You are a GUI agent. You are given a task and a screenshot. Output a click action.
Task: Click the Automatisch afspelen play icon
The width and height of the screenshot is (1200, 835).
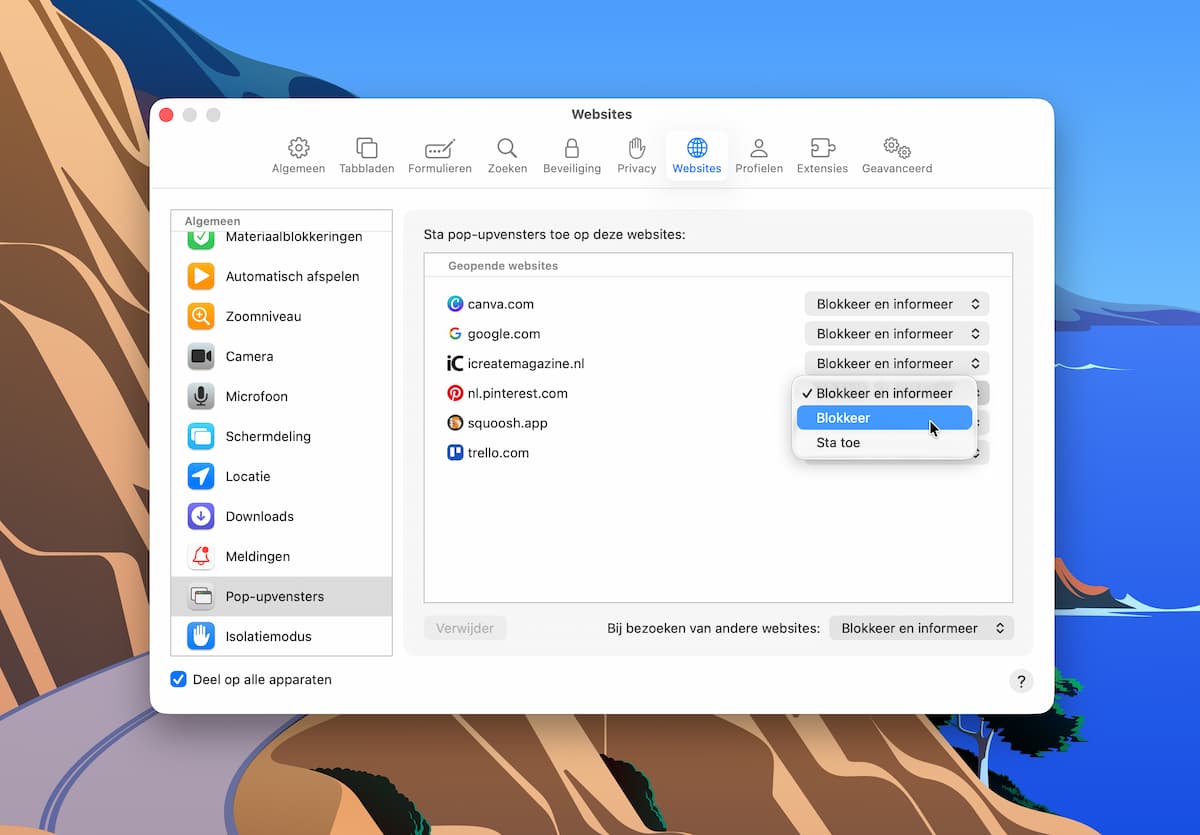pos(201,276)
